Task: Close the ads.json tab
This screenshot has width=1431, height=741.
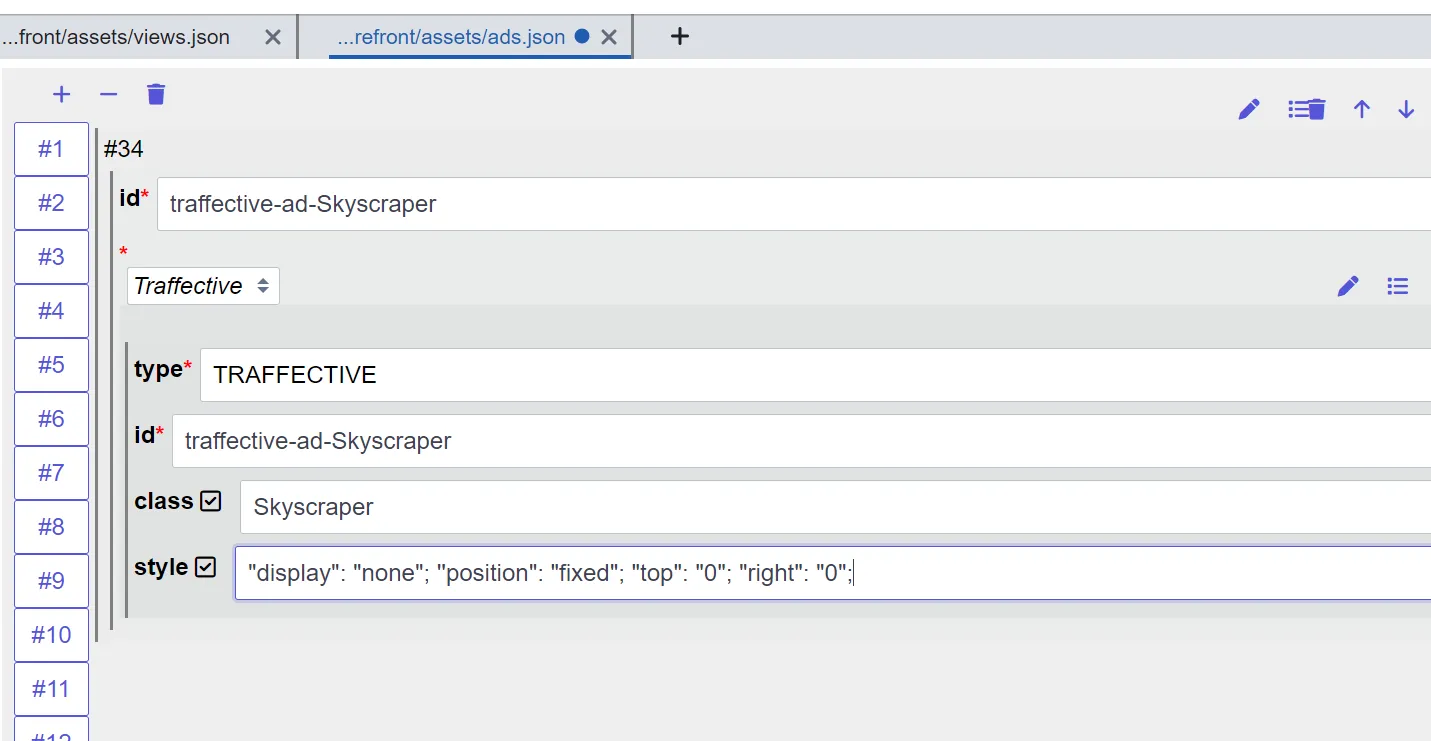Action: coord(609,37)
